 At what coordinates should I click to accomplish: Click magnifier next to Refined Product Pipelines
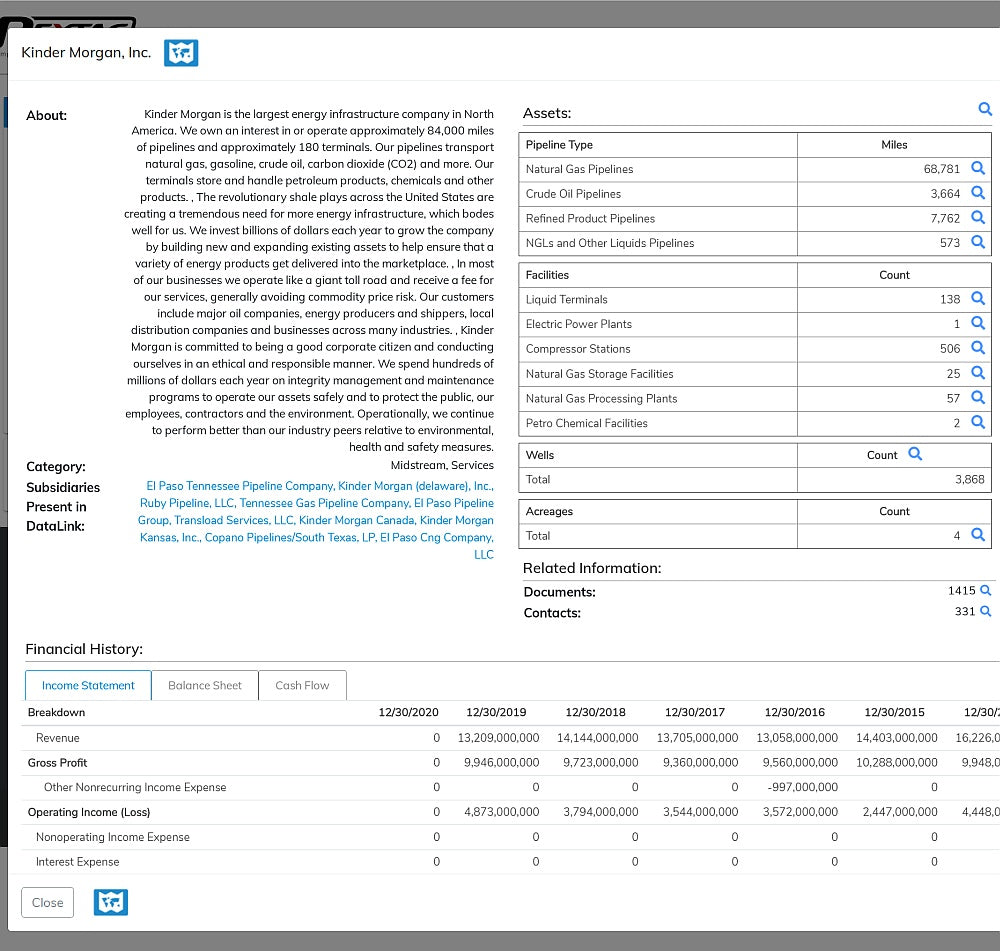(x=978, y=218)
